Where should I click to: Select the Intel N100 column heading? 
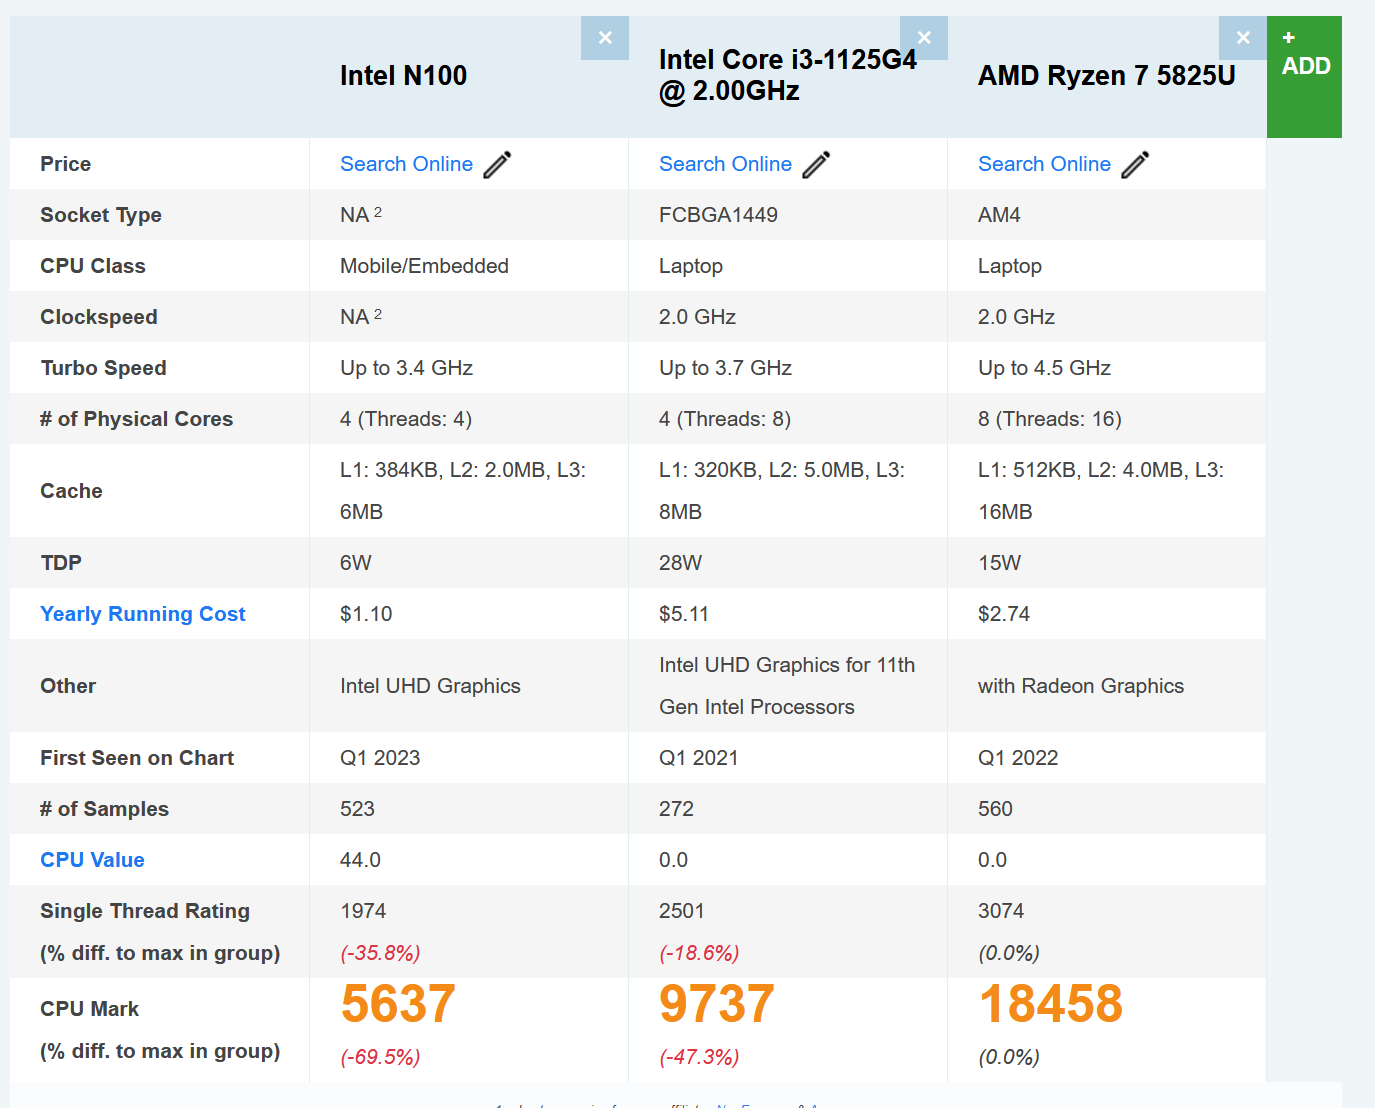coord(403,76)
